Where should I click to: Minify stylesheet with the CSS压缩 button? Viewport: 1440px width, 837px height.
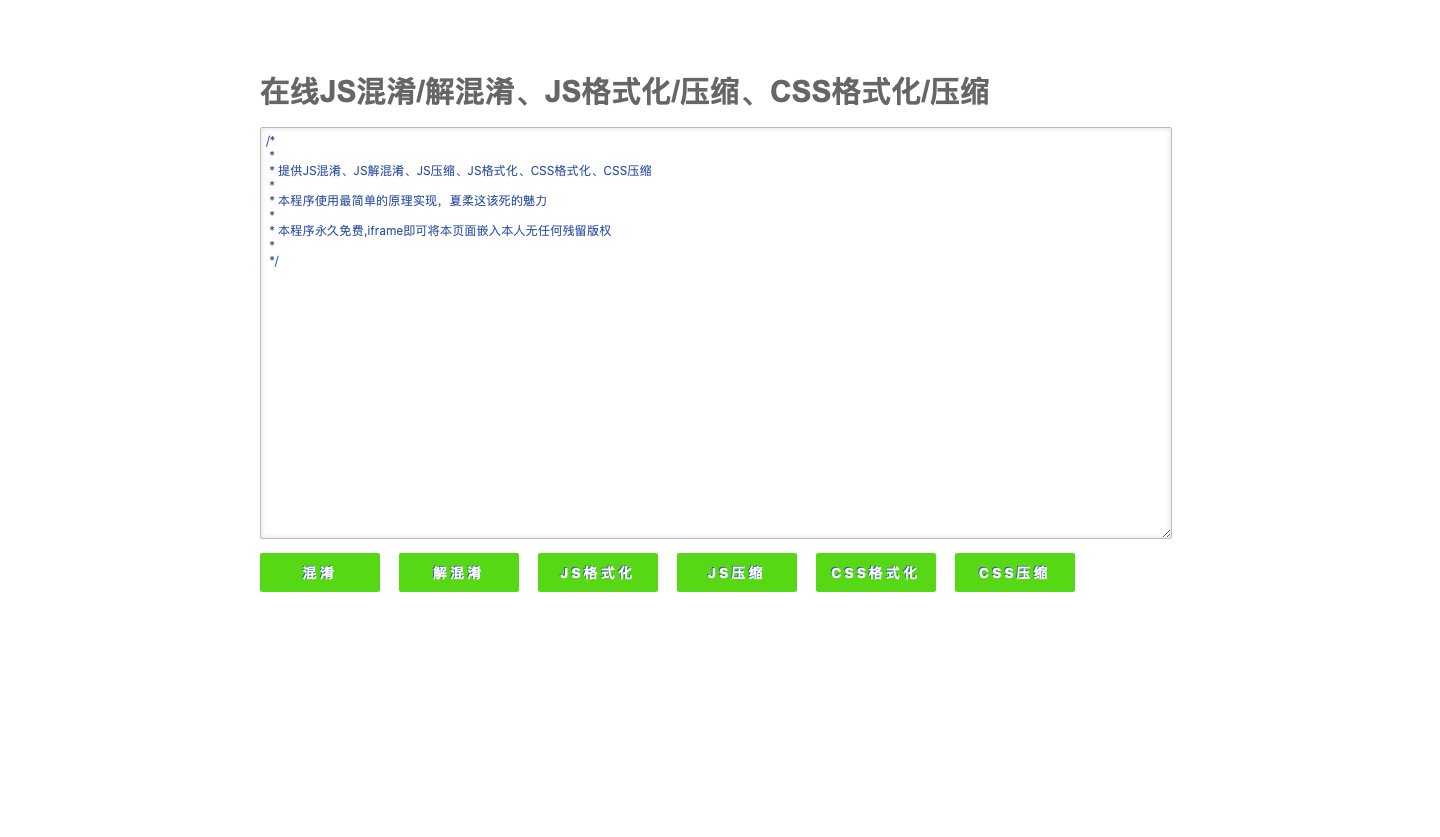1015,572
